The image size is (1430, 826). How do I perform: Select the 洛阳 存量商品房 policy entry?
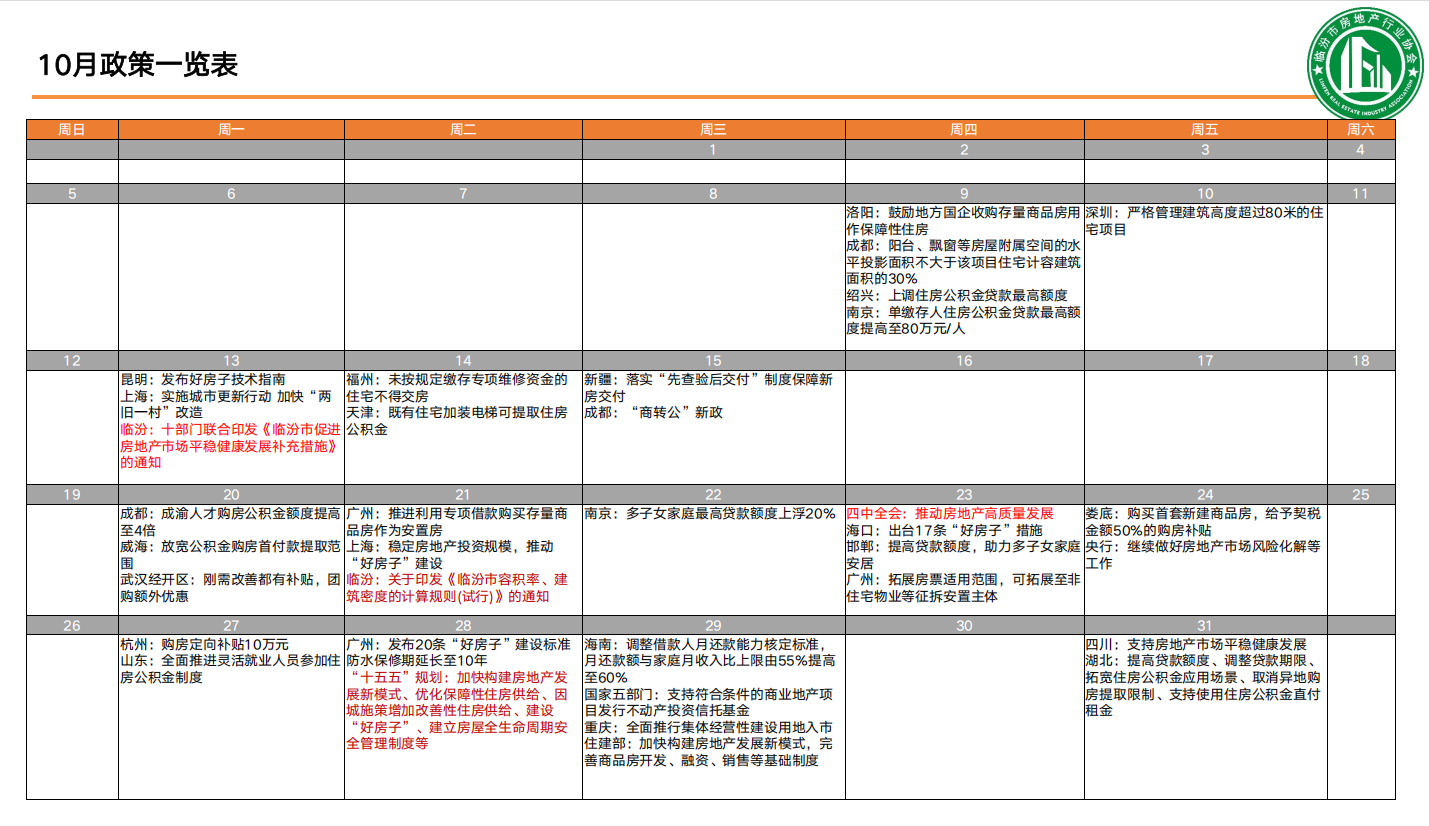pyautogui.click(x=963, y=221)
